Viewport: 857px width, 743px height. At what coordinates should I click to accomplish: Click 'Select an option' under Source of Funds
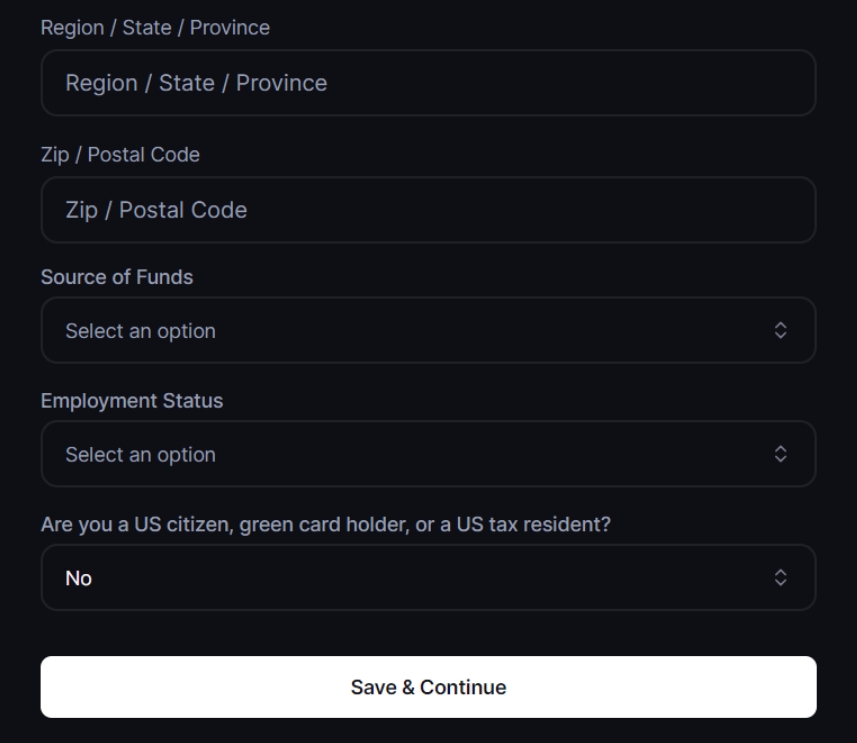140,330
